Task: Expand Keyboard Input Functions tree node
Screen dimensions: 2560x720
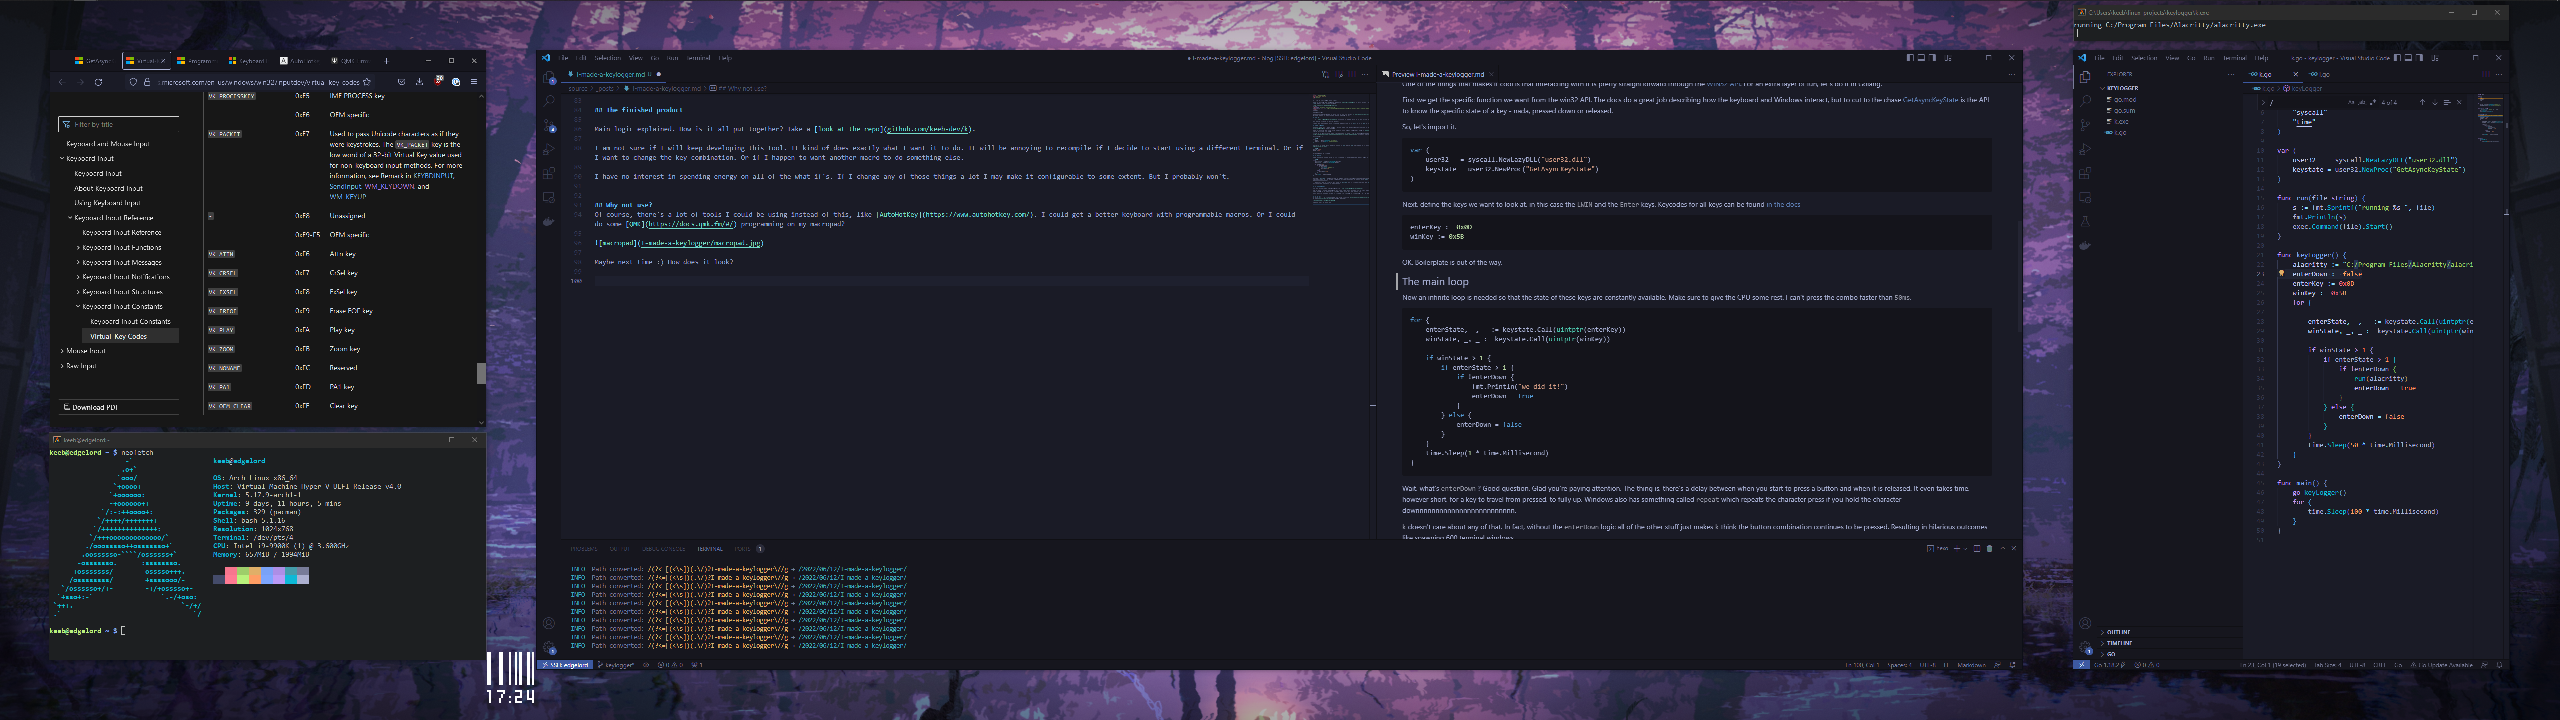Action: click(78, 247)
